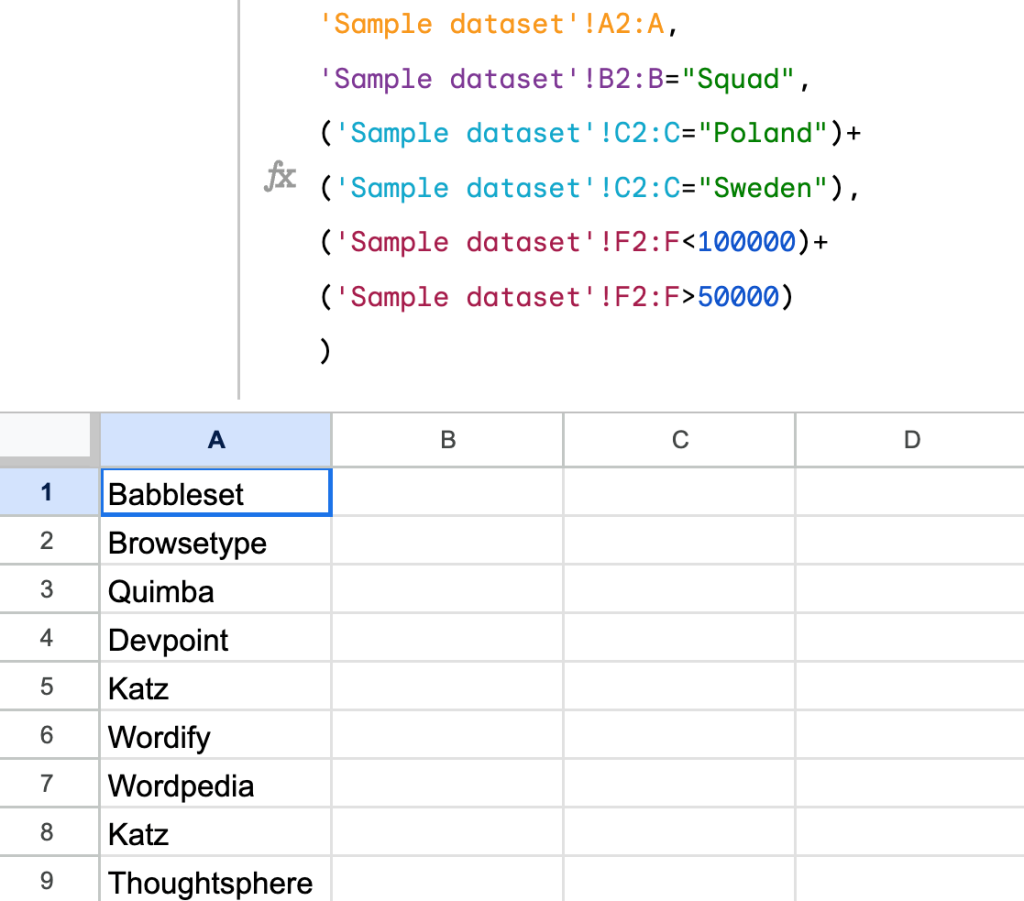Click the Wordpedia cell
Viewport: 1024px width, 901px height.
click(216, 786)
